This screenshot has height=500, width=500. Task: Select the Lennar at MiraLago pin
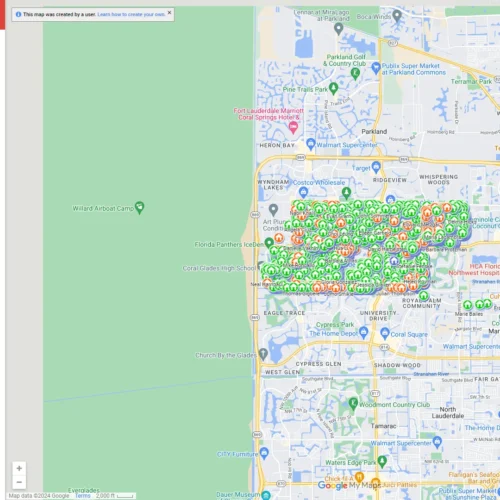(x=339, y=29)
